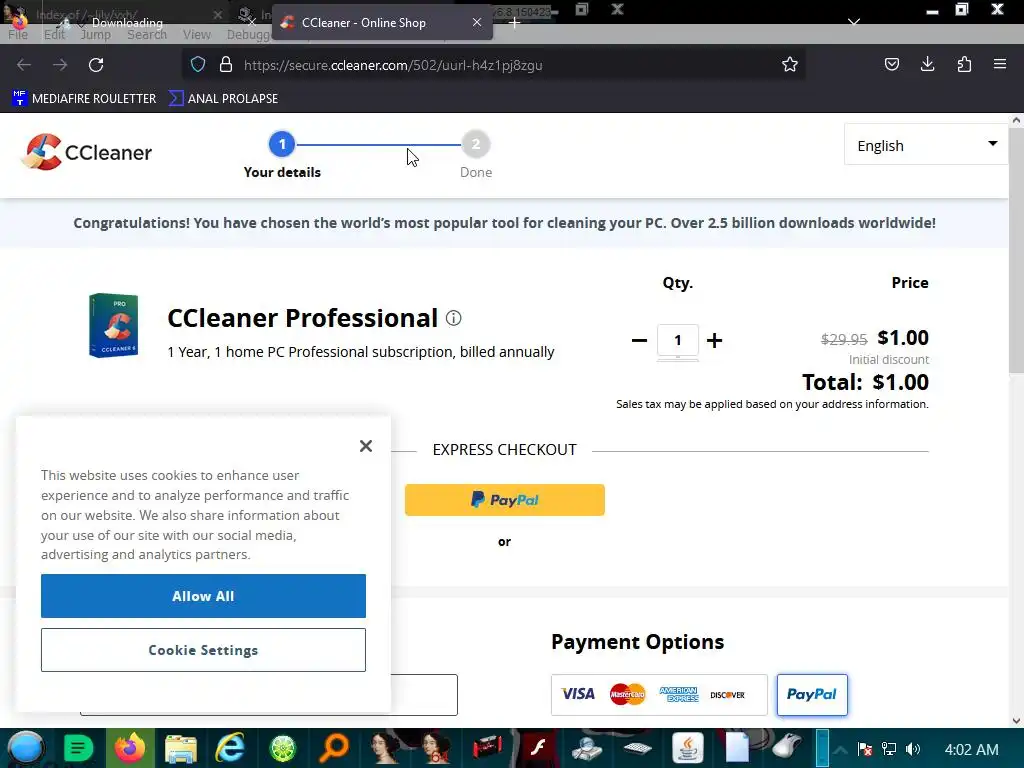Image resolution: width=1024 pixels, height=768 pixels.
Task: Click the Total: $1.00 text
Action: click(x=865, y=382)
